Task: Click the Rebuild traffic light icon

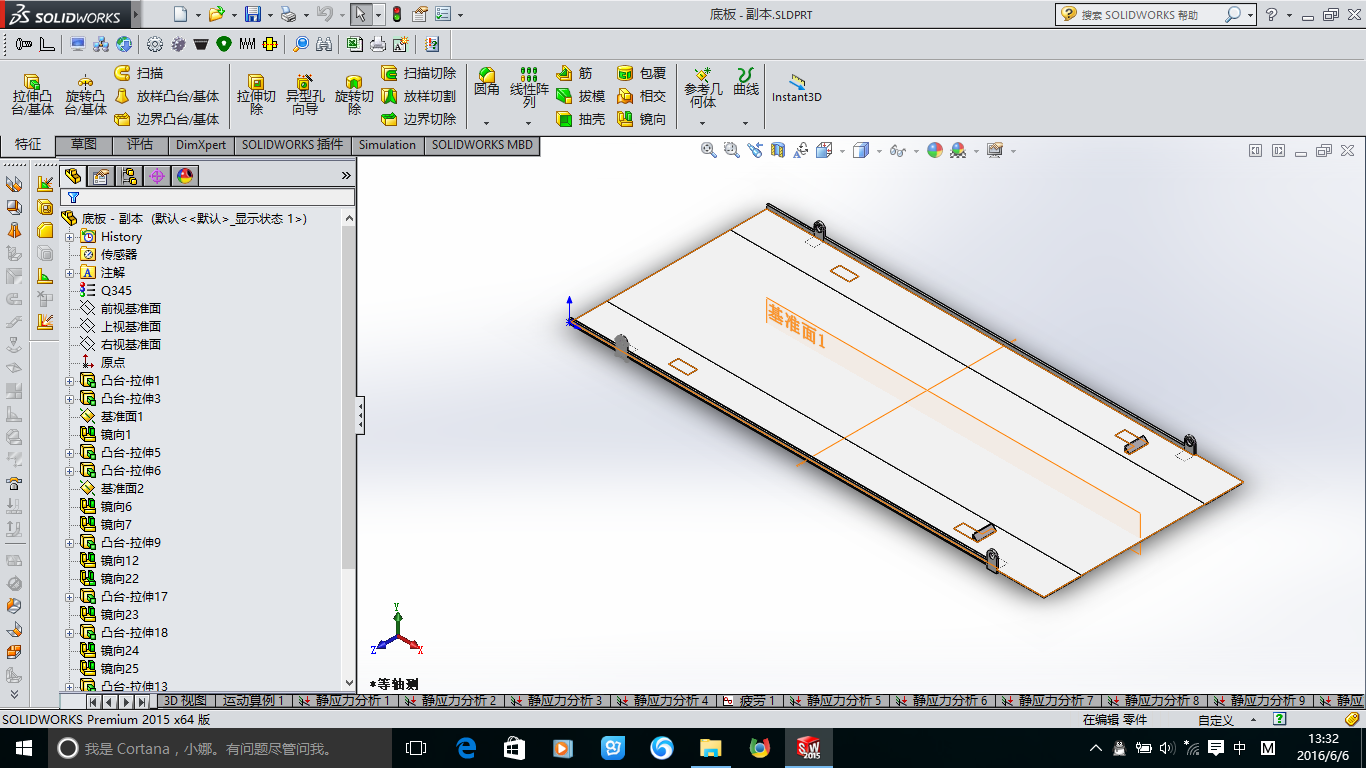Action: click(x=396, y=15)
